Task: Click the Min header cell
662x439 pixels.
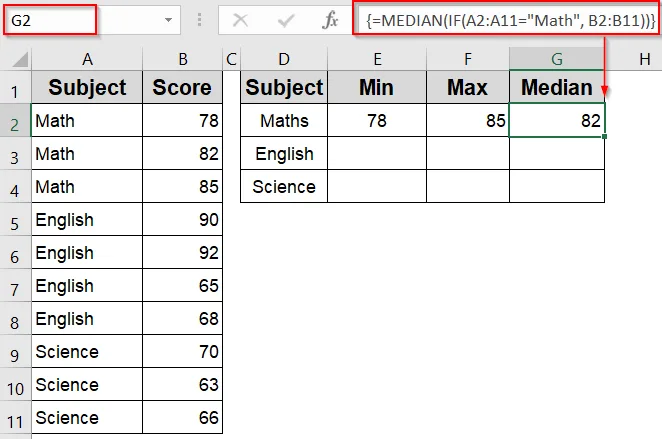Action: 377,87
